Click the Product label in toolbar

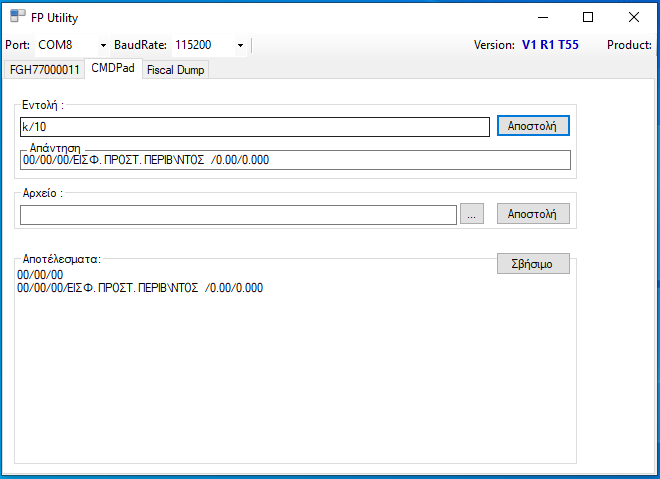tap(629, 45)
